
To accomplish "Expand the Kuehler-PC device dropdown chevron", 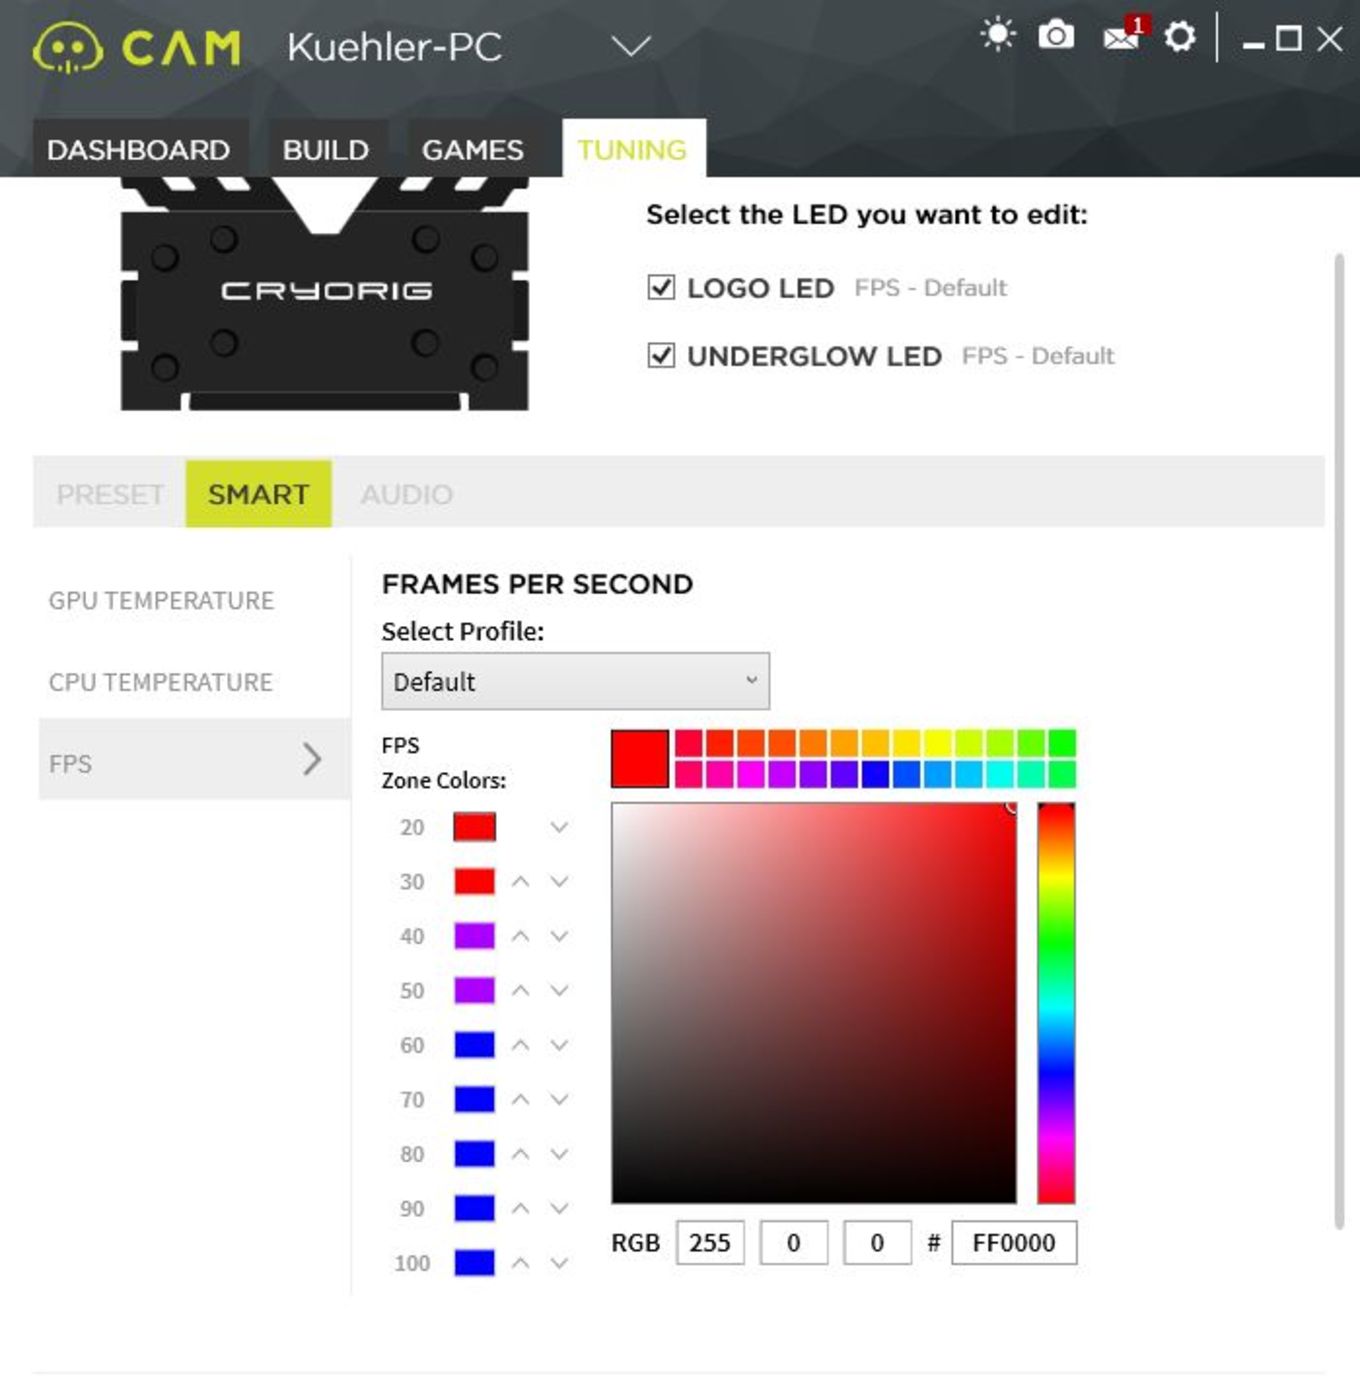I will tap(631, 46).
